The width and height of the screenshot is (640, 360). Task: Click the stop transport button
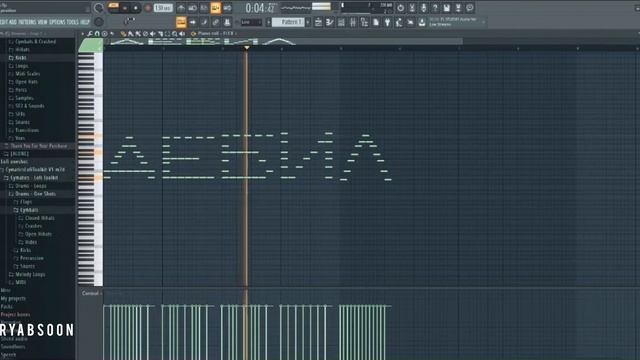[x=136, y=8]
